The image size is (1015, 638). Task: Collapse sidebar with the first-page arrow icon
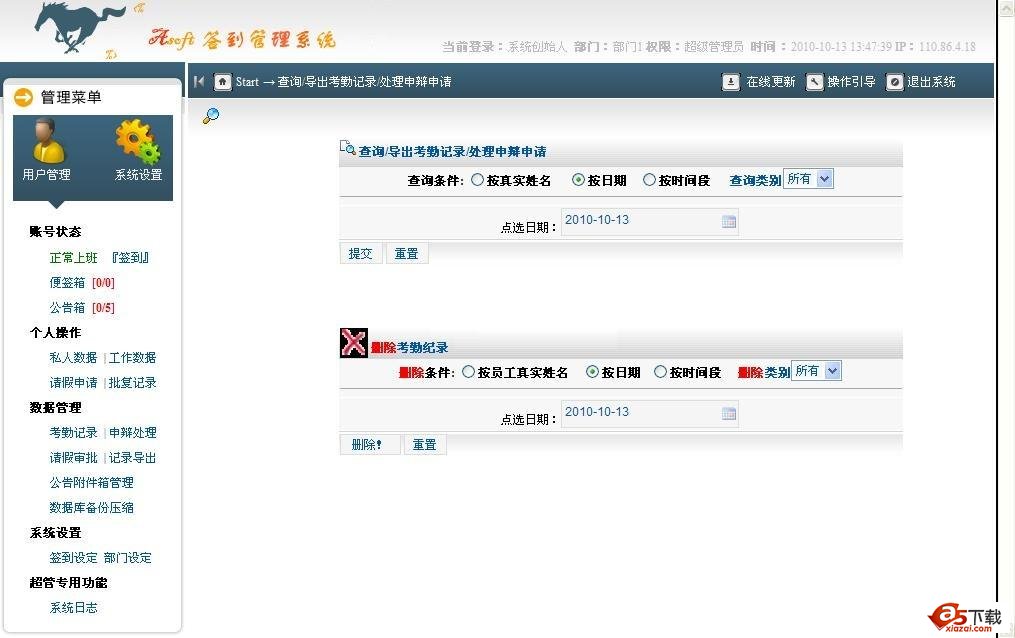pyautogui.click(x=199, y=82)
